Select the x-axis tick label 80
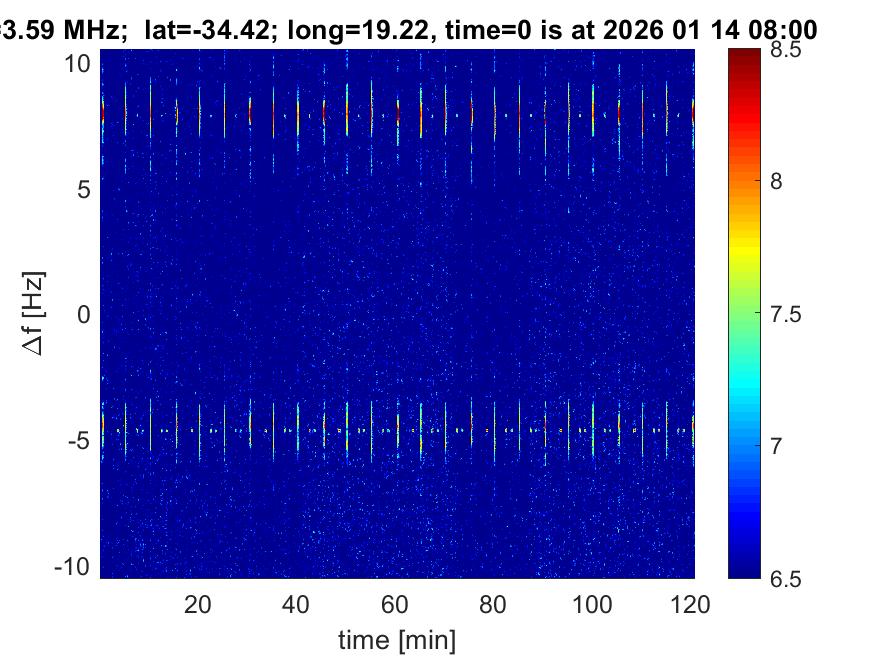 (495, 603)
